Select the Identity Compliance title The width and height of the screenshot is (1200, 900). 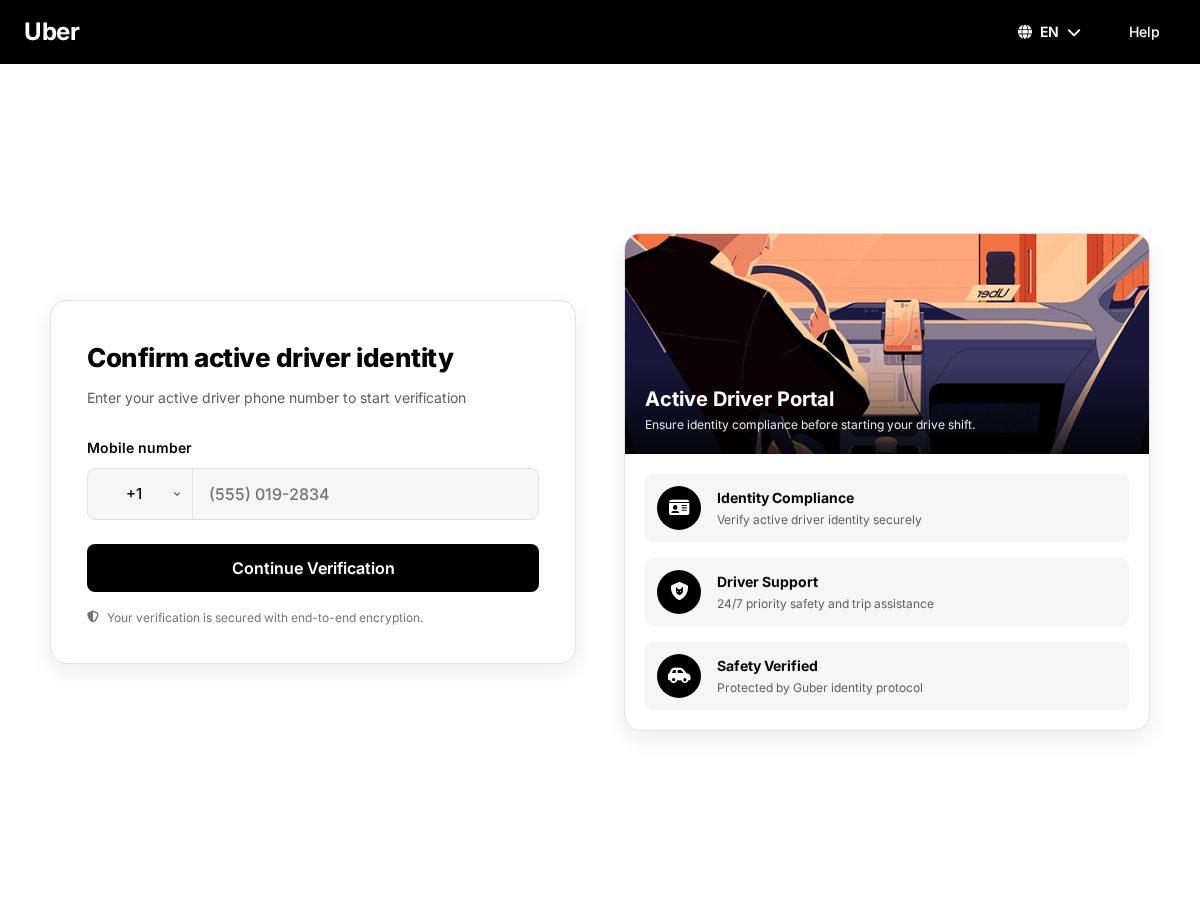[785, 498]
